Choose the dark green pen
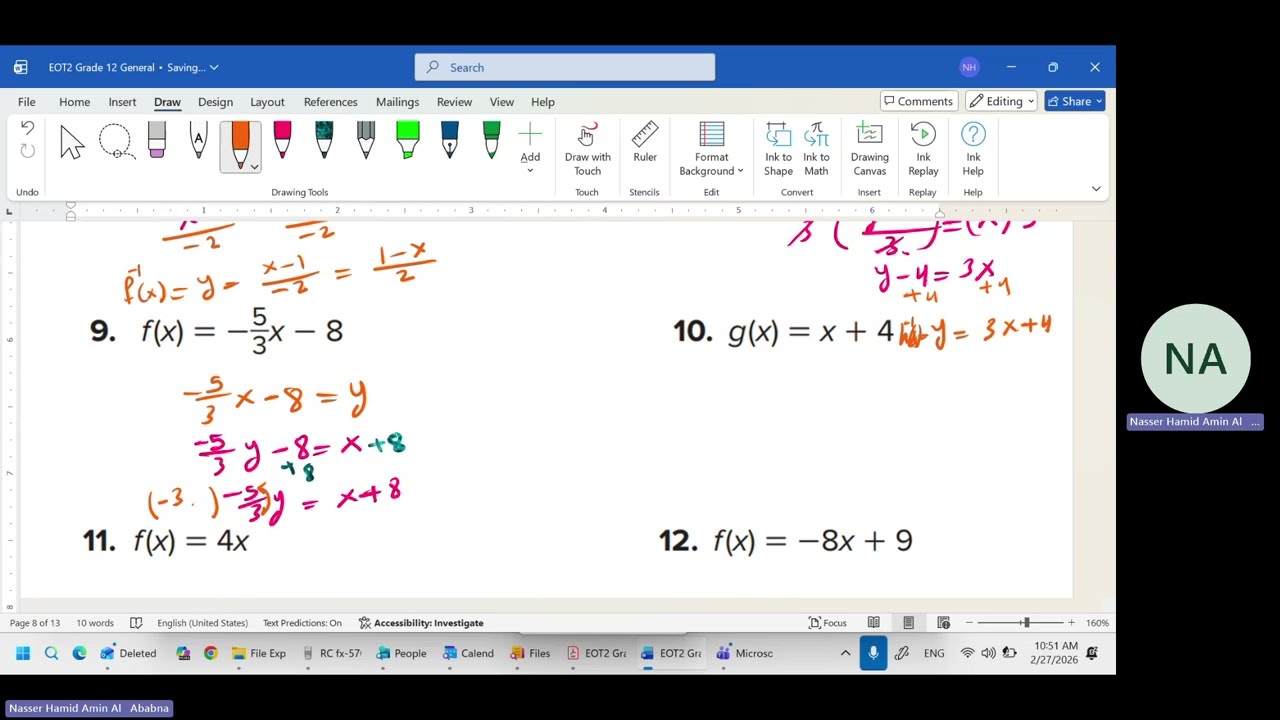 (491, 142)
